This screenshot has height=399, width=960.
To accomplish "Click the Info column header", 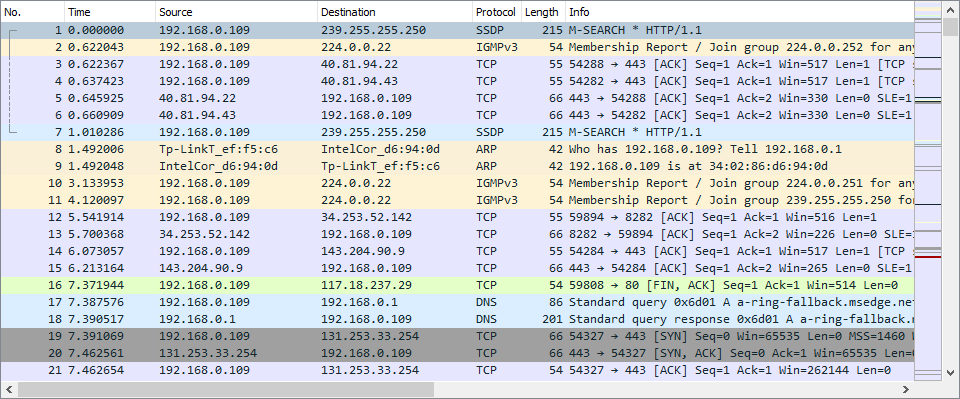I will click(740, 12).
